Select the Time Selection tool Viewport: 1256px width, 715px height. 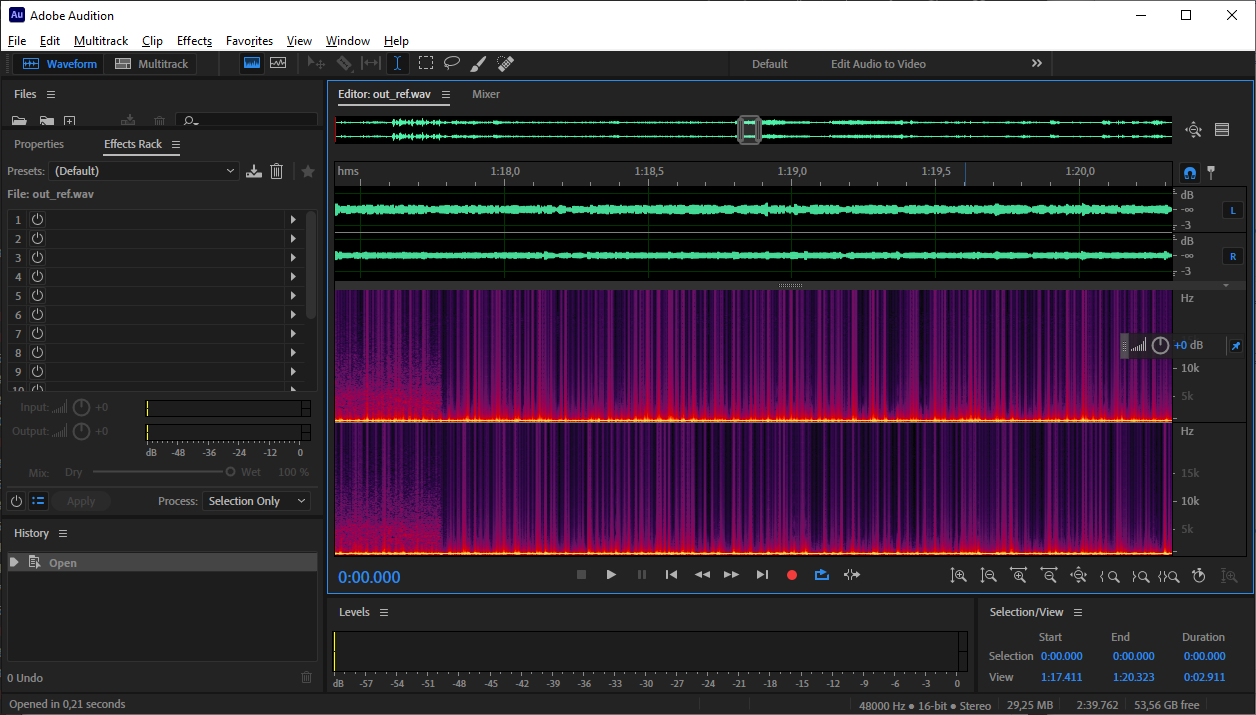pos(397,63)
